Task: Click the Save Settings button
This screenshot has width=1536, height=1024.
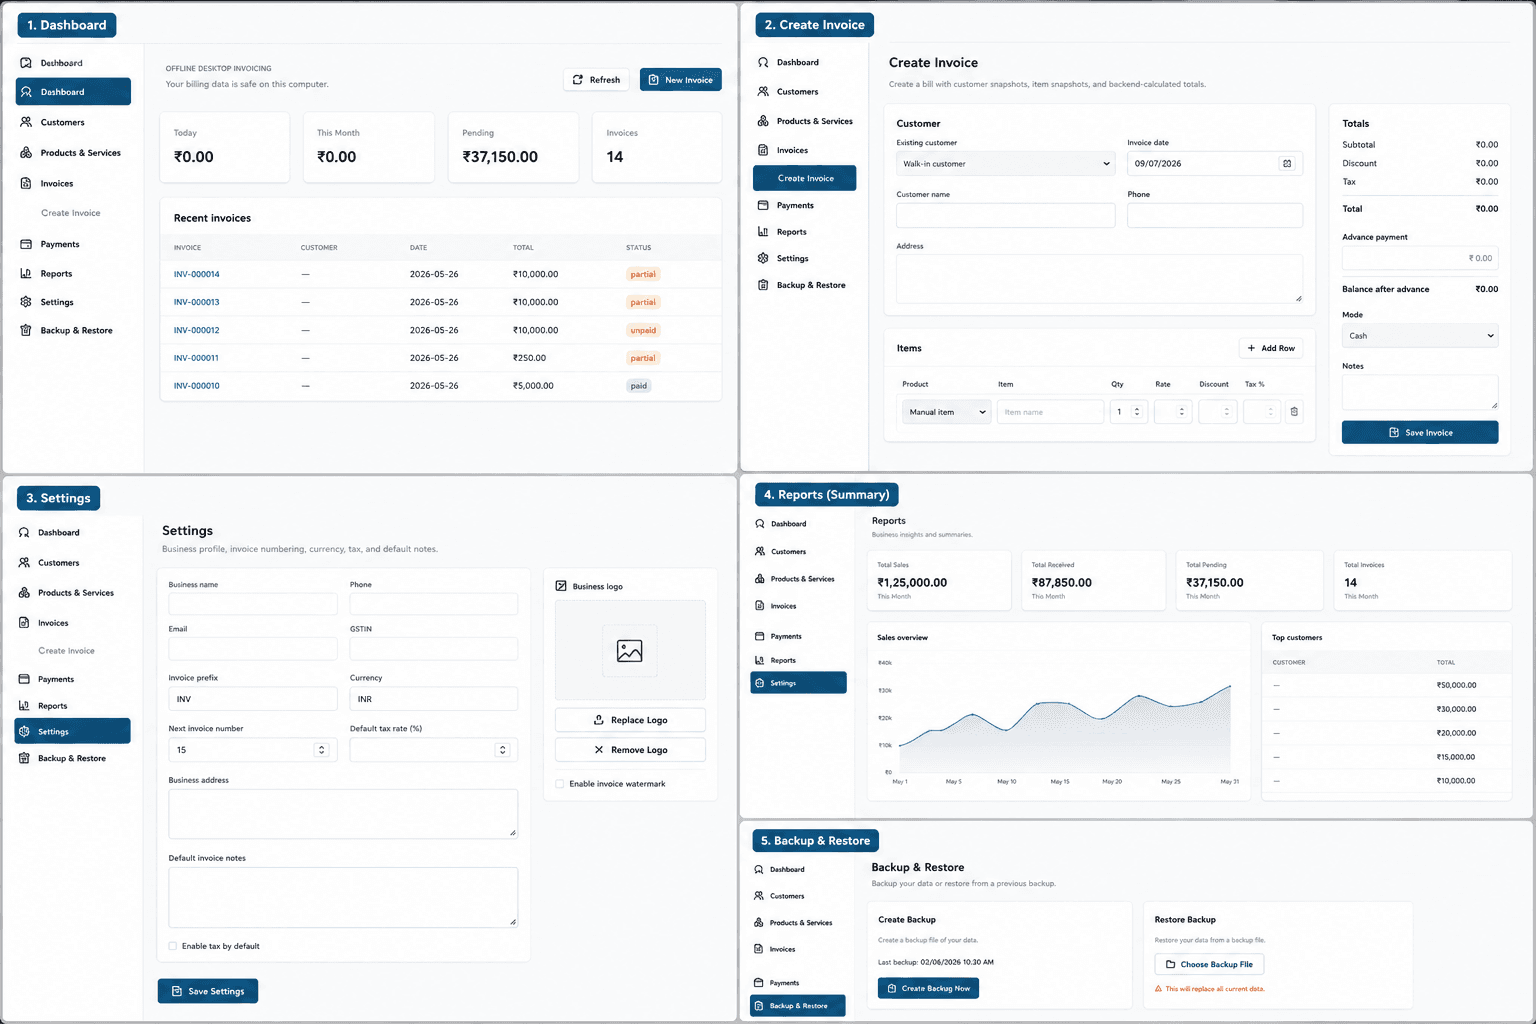Action: point(208,991)
